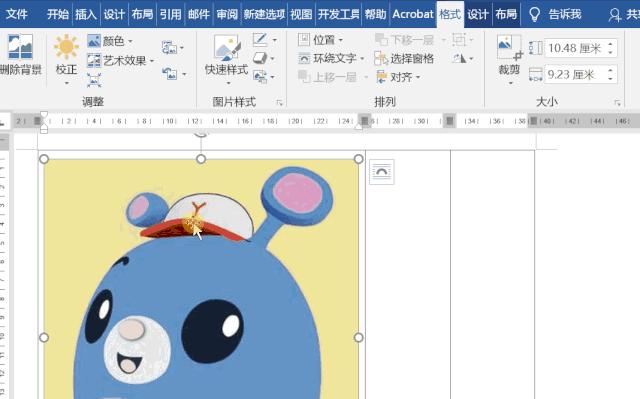Click the picture layout icon
Screen dimensions: 640x399
(x=260, y=76)
